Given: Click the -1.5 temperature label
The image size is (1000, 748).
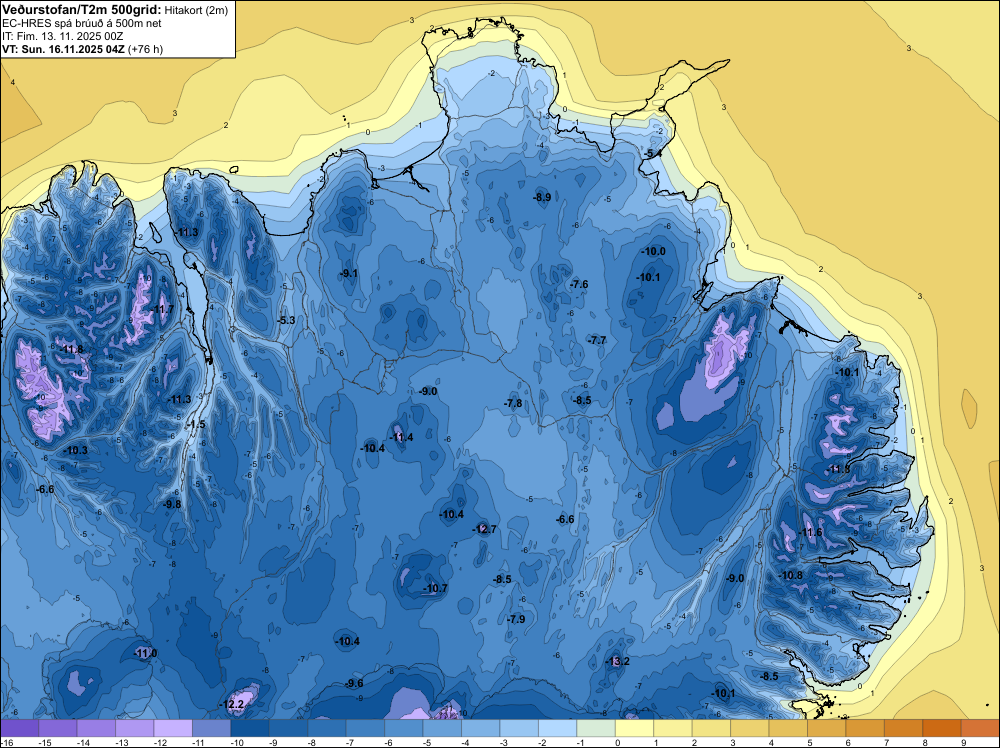Looking at the screenshot, I should coord(195,424).
